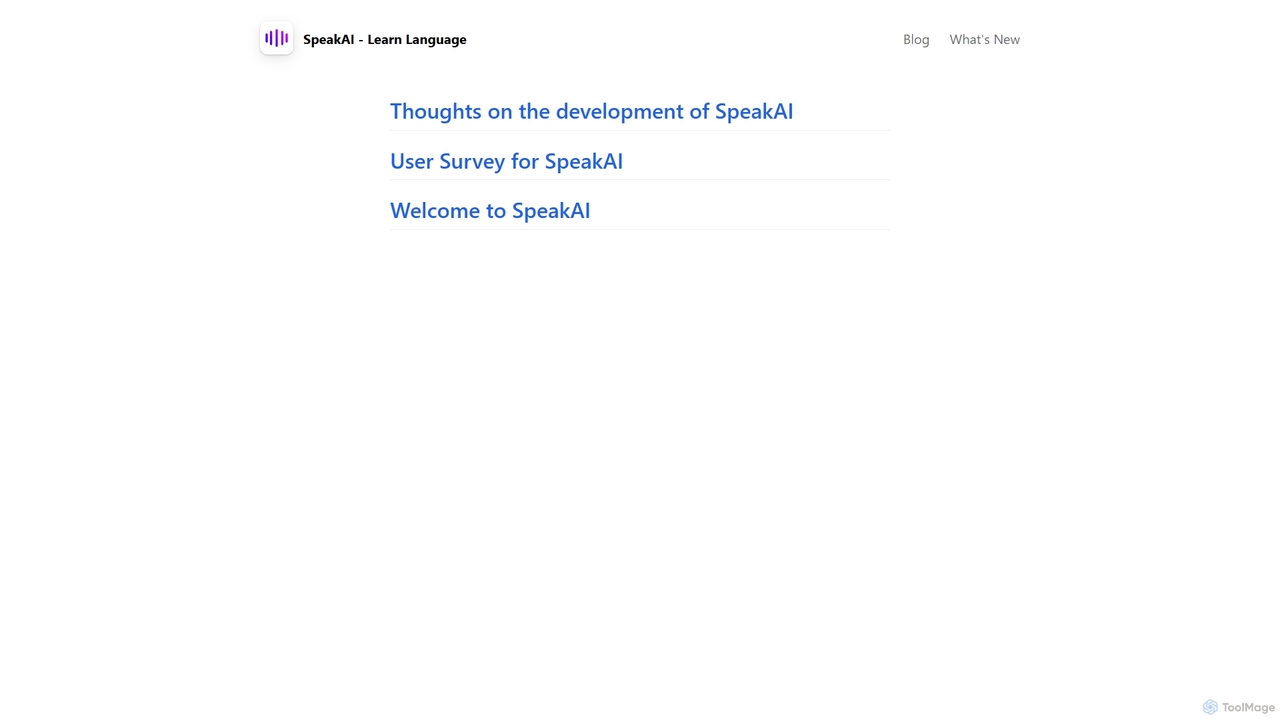Go to the Blog page

click(916, 39)
